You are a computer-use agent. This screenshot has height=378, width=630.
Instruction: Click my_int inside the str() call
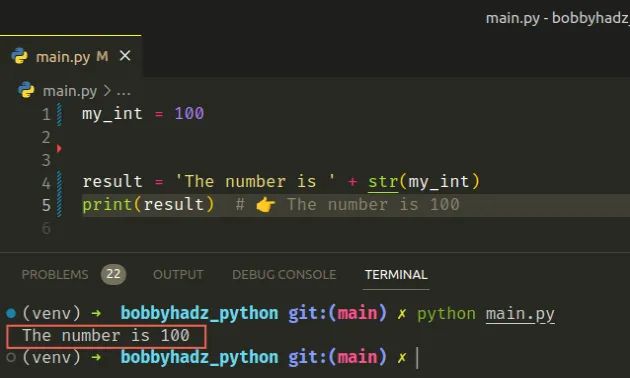[x=439, y=182]
